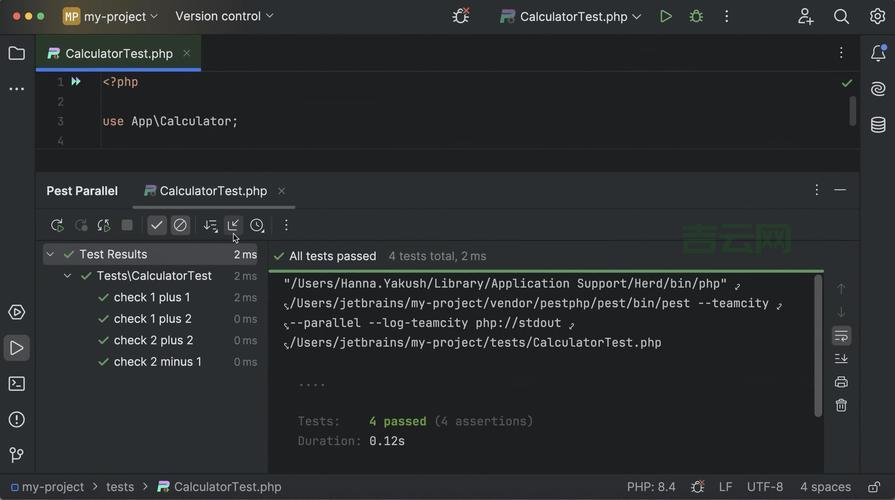Screen dimensions: 895x500
Task: Collapse the Test Results tree node
Action: (50, 255)
